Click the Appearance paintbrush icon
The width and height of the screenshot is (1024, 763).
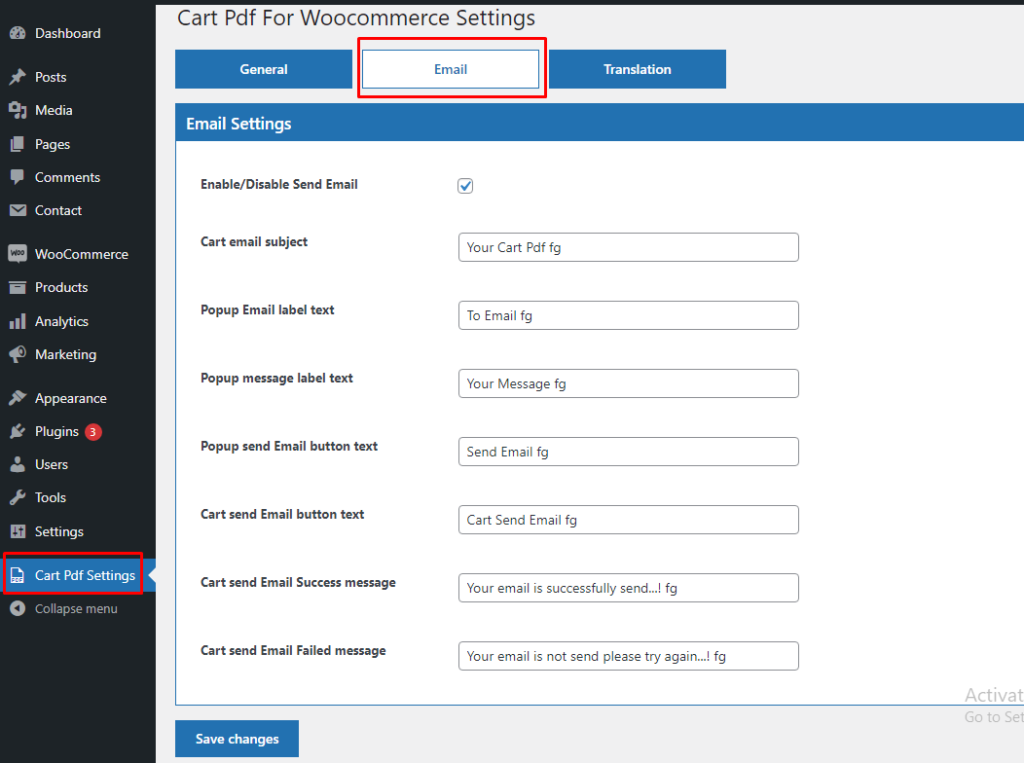coord(18,398)
